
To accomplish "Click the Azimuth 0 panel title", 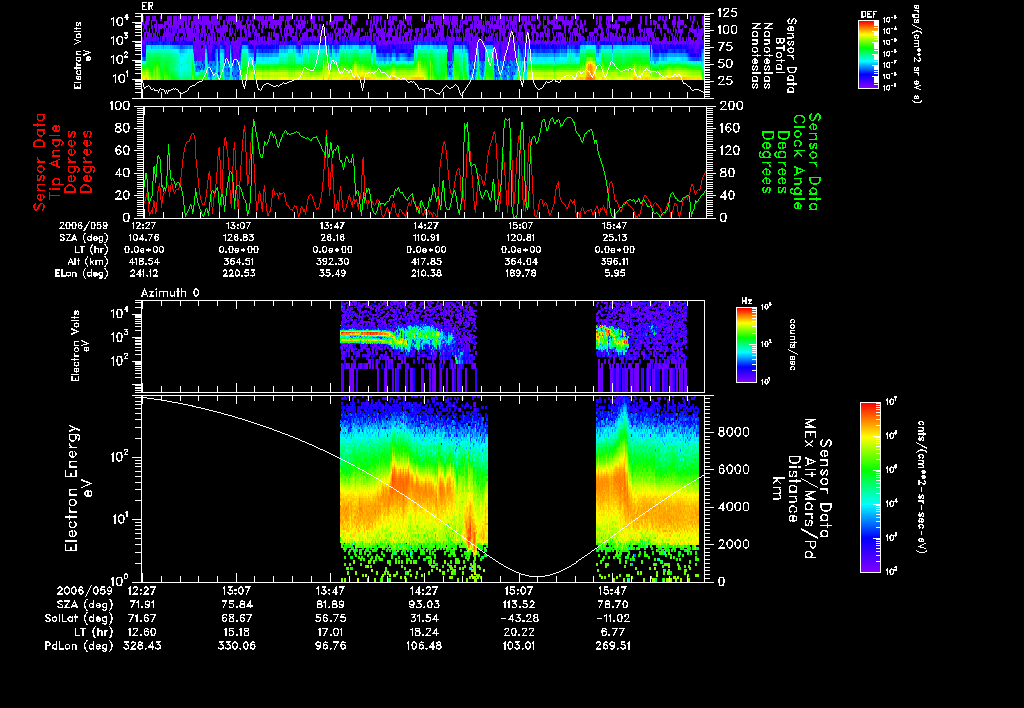I will tap(170, 293).
